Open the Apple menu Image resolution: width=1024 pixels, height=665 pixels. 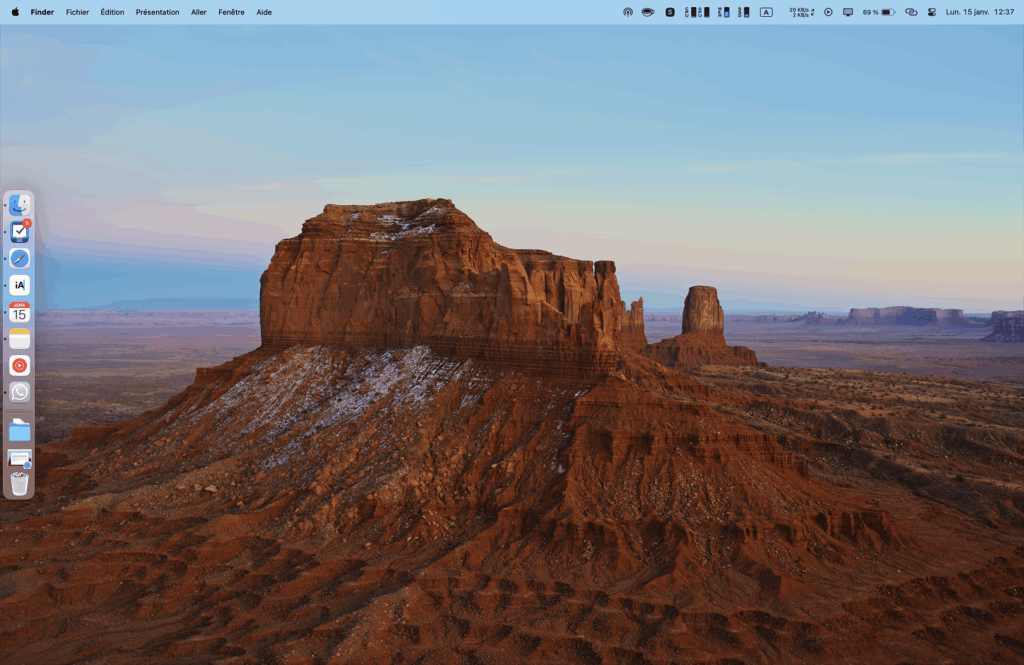pos(14,12)
